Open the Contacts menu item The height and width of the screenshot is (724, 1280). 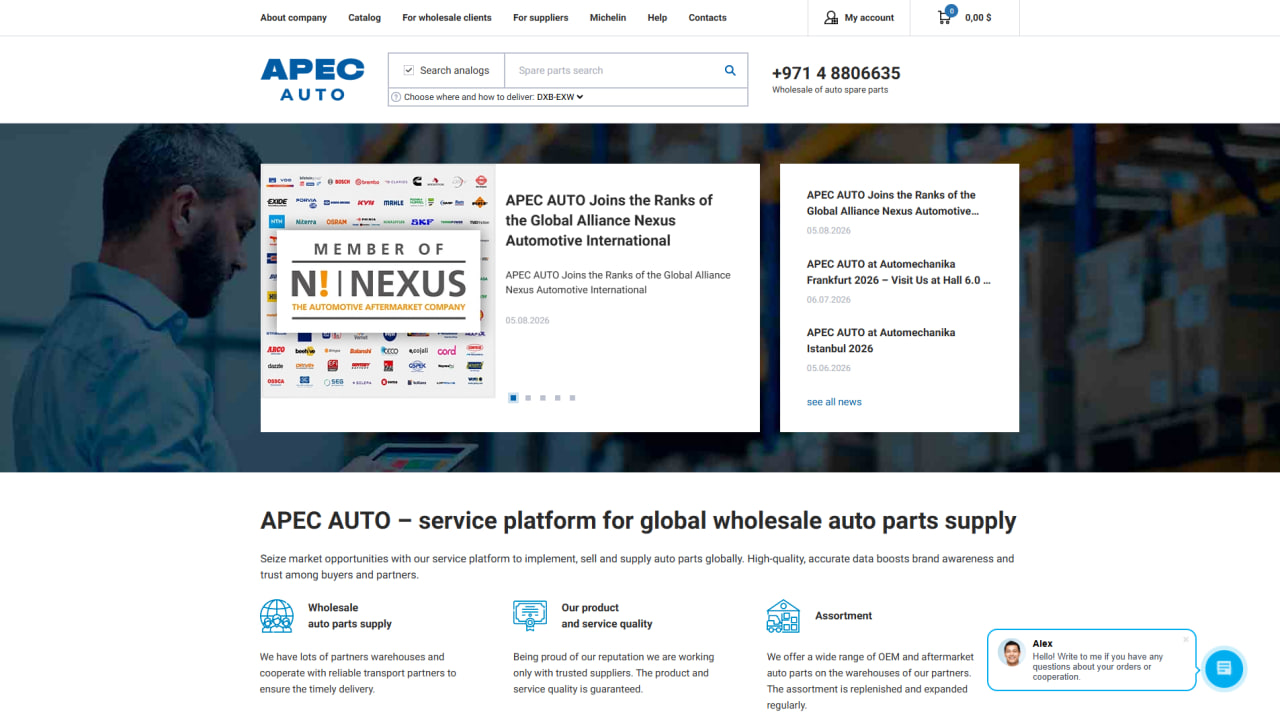click(708, 18)
